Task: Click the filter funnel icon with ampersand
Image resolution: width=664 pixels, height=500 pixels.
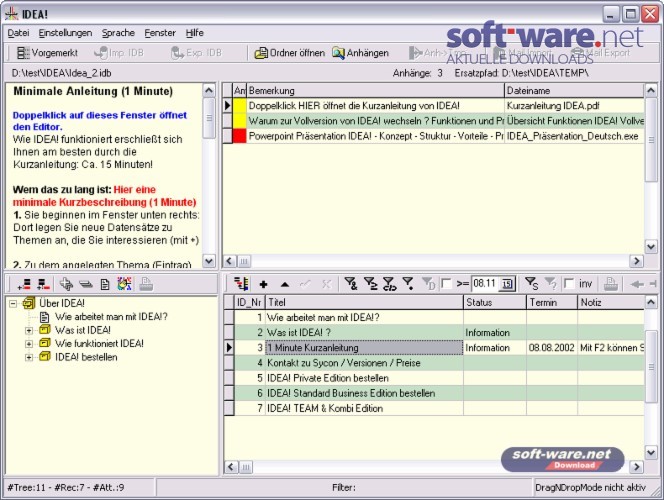Action: click(x=351, y=284)
